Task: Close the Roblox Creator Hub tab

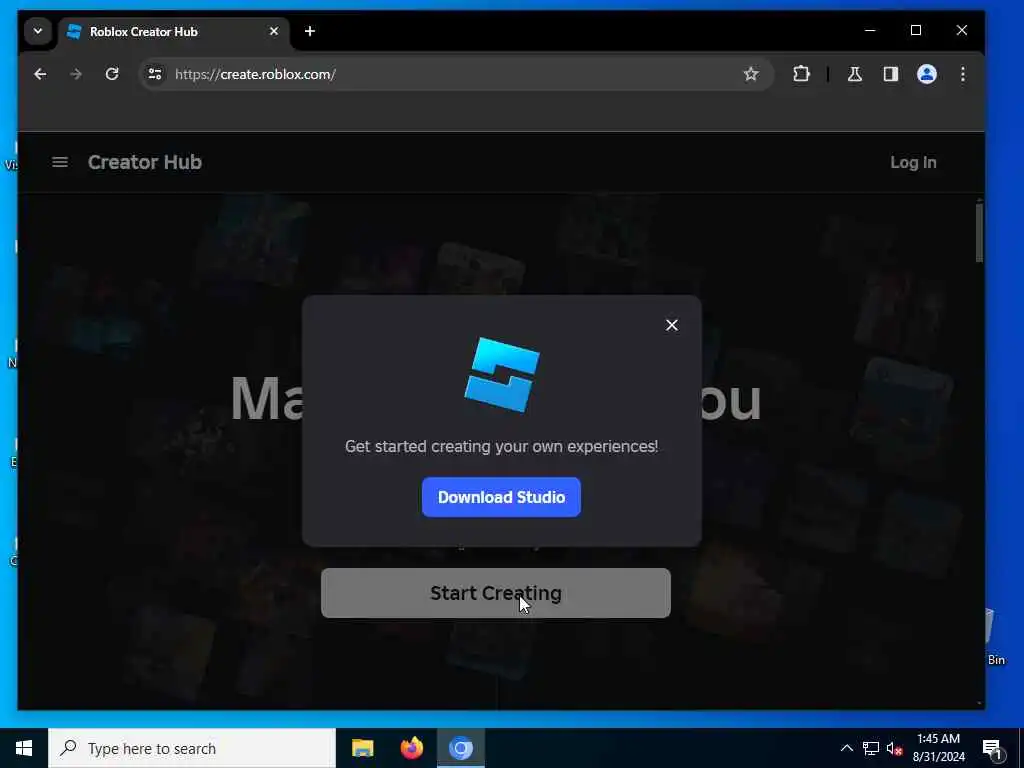Action: [x=274, y=31]
